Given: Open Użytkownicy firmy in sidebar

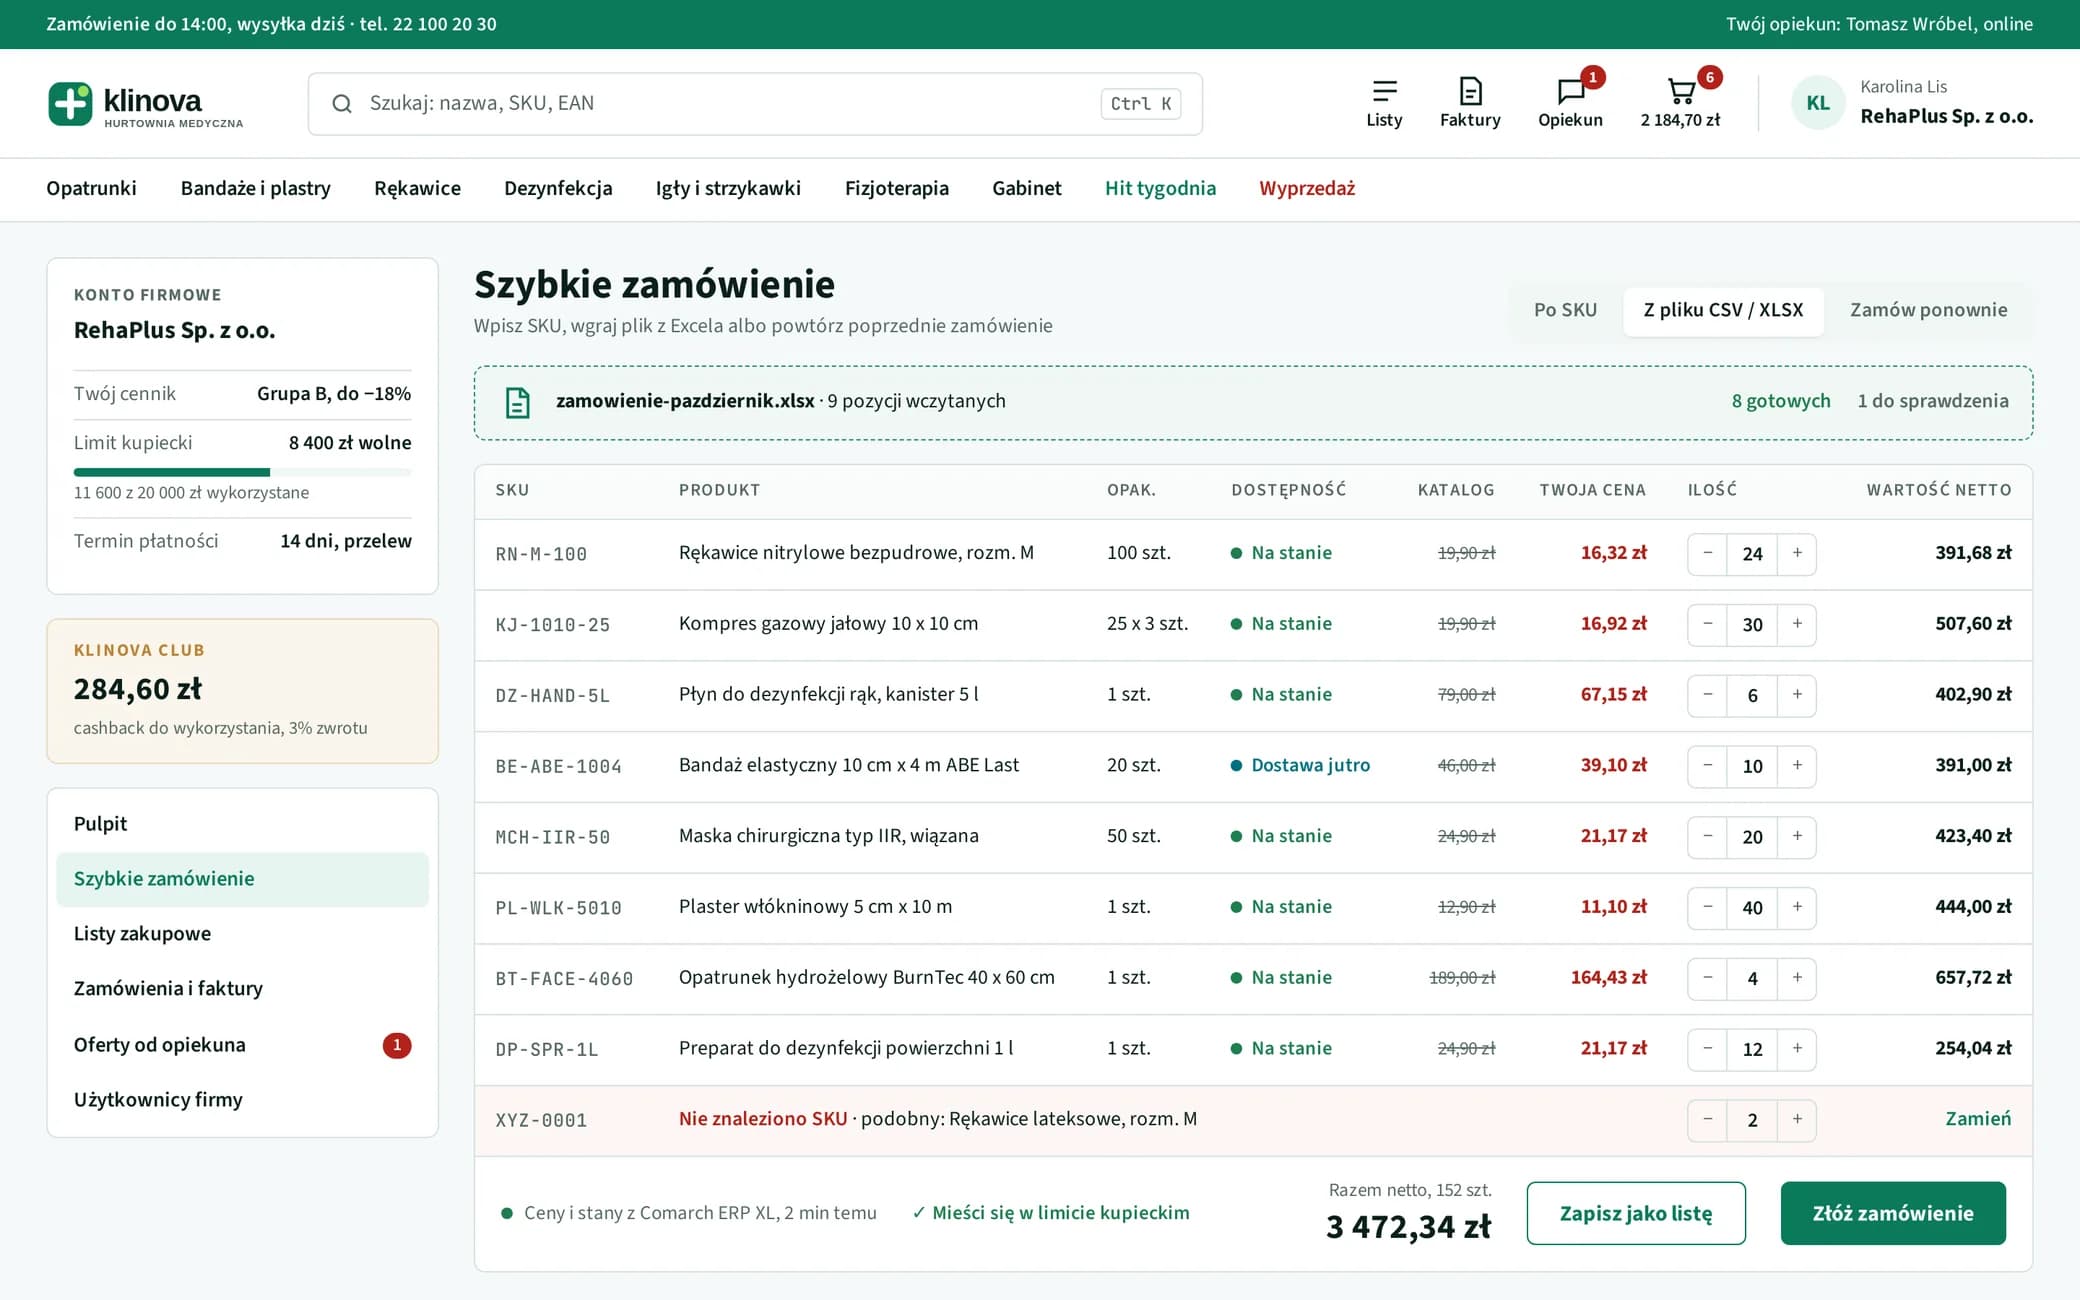Looking at the screenshot, I should 242,1101.
